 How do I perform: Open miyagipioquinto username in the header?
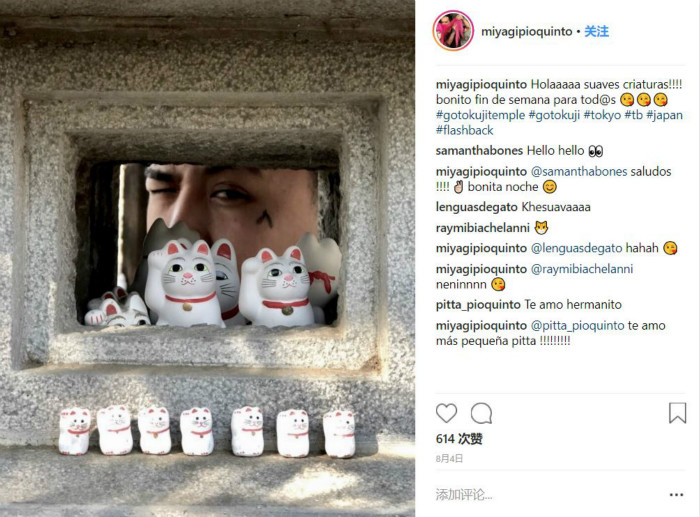(x=526, y=31)
